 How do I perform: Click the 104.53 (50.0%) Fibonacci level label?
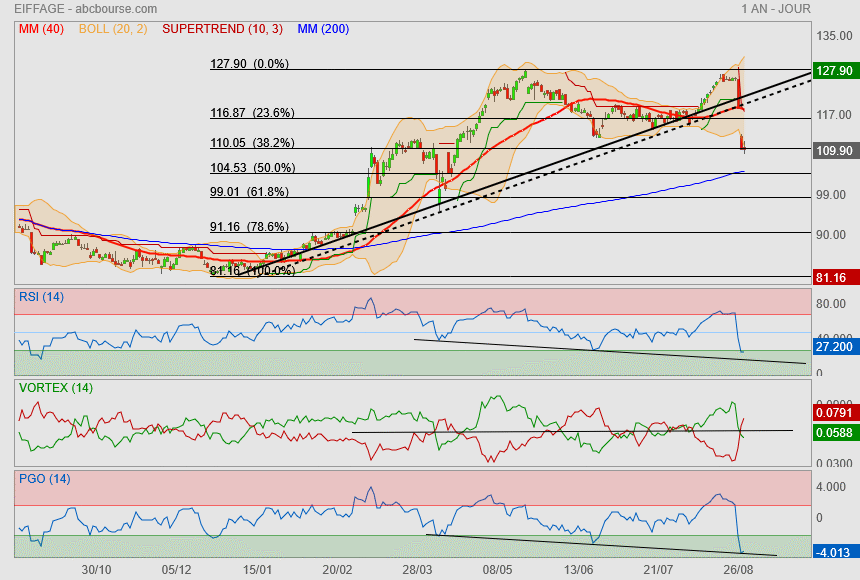tap(251, 168)
